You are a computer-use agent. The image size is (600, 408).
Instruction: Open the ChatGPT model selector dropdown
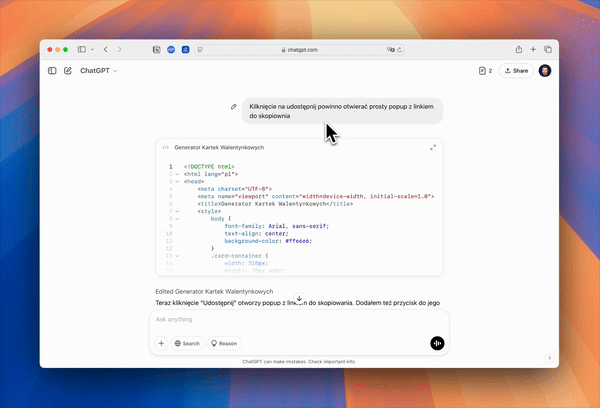tap(99, 71)
